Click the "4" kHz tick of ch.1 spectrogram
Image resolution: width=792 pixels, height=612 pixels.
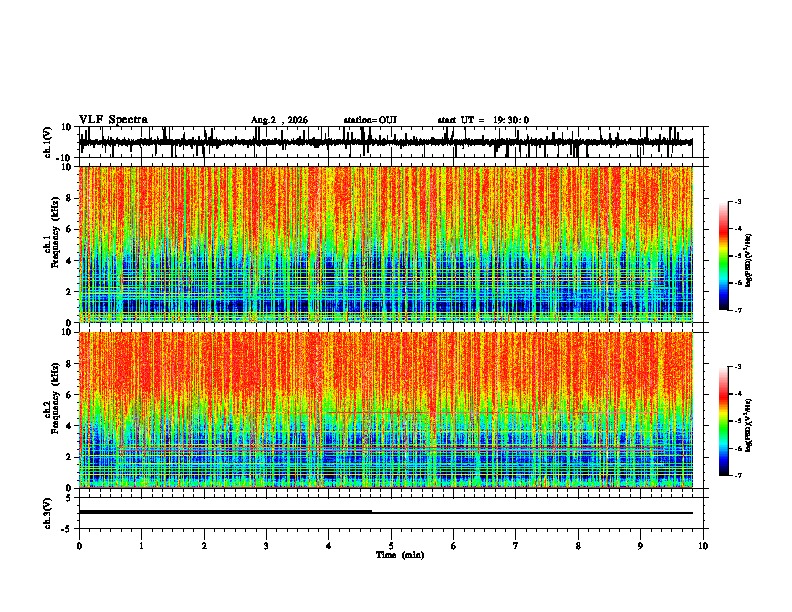point(70,261)
